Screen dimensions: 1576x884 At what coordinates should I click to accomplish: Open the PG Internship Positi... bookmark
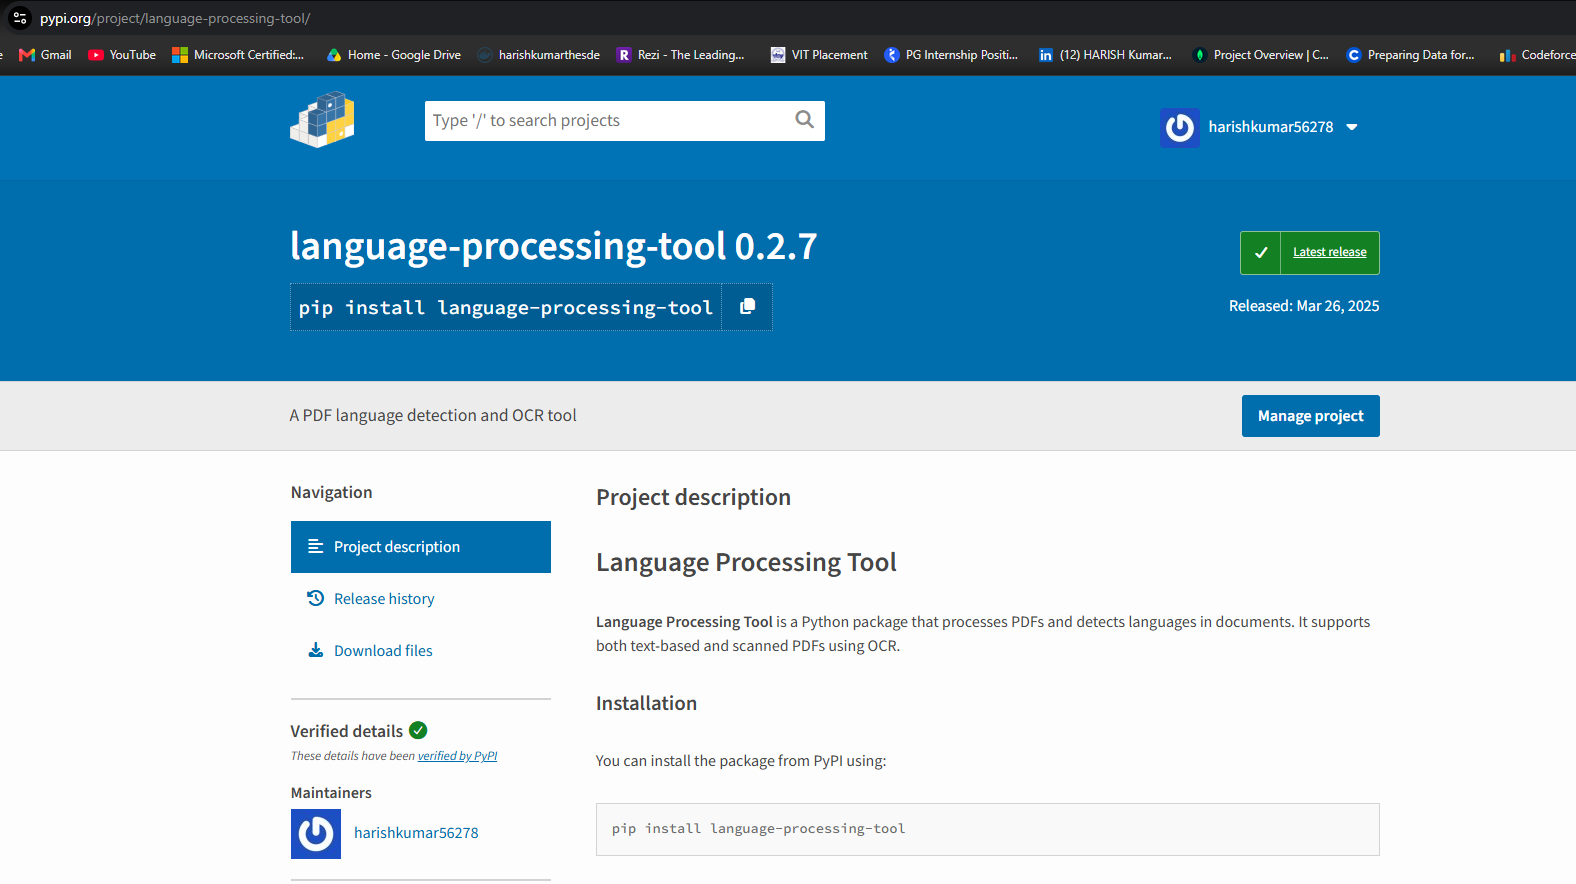(x=951, y=55)
